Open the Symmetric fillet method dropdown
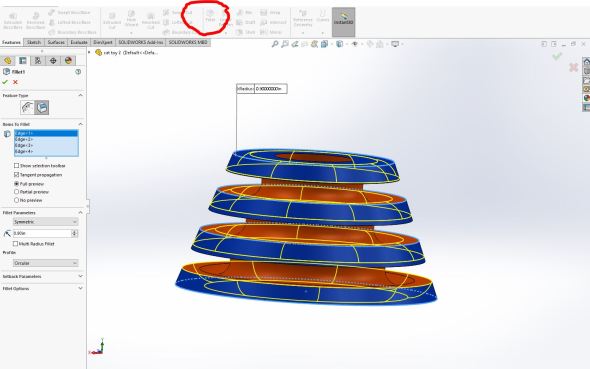This screenshot has height=369, width=590. (46, 222)
